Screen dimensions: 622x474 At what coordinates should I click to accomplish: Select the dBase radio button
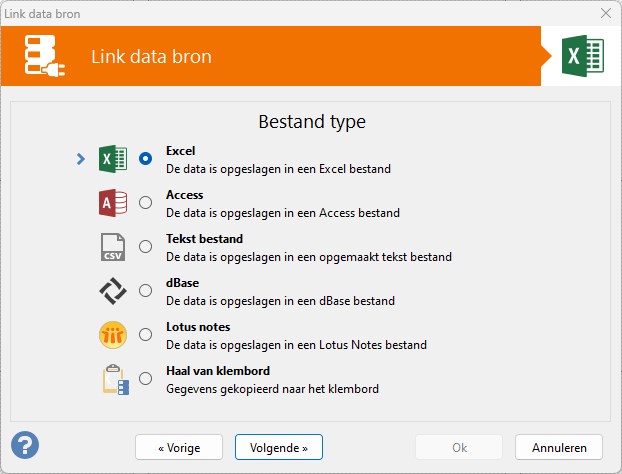pos(146,291)
